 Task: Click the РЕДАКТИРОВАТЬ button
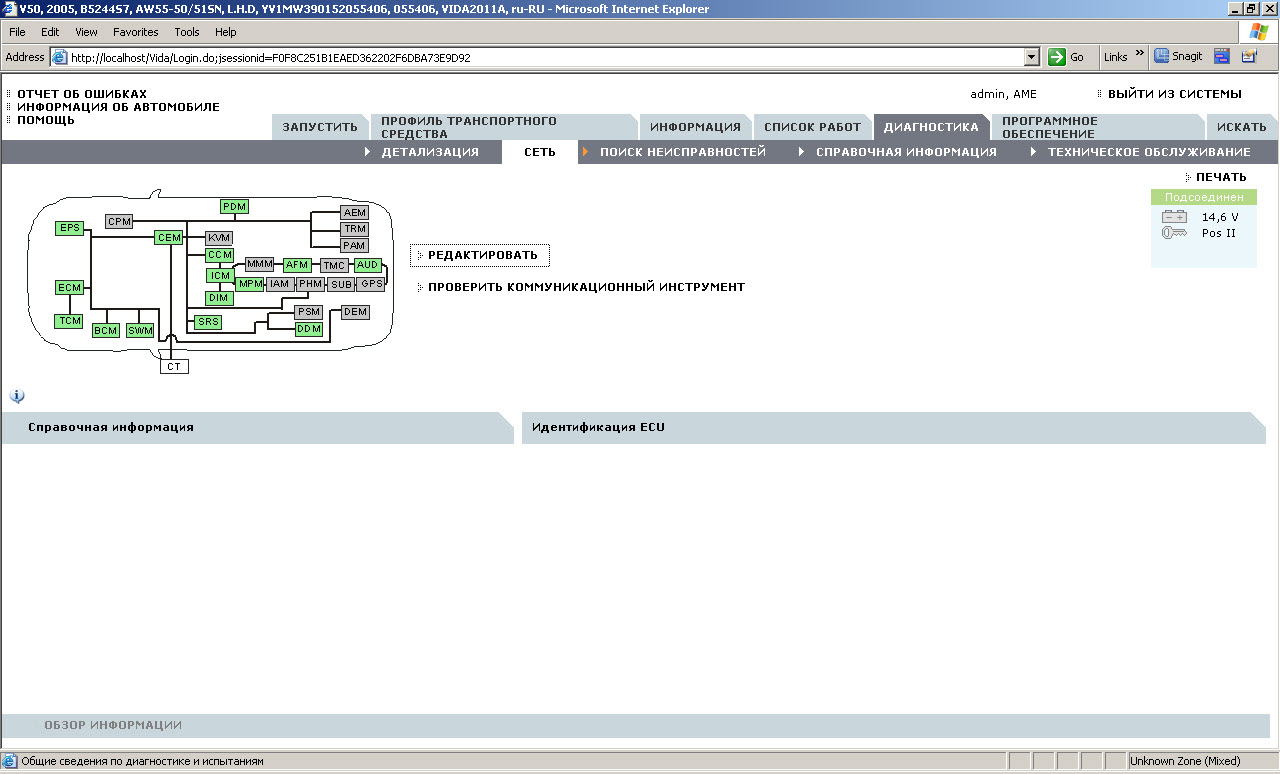(x=482, y=255)
